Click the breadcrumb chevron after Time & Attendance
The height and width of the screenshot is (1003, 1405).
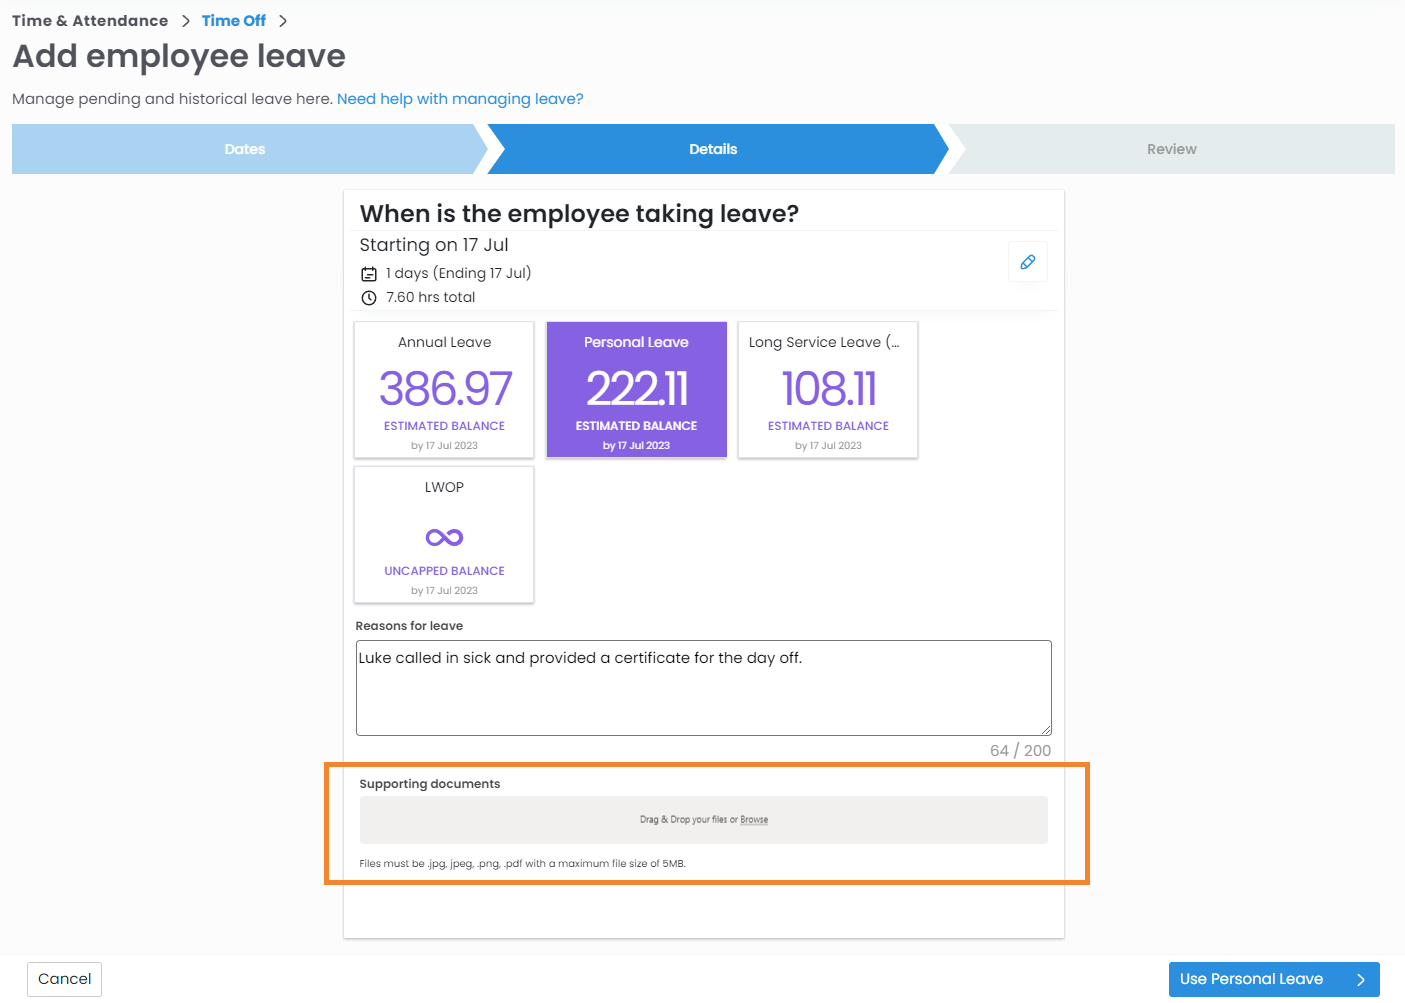(186, 21)
